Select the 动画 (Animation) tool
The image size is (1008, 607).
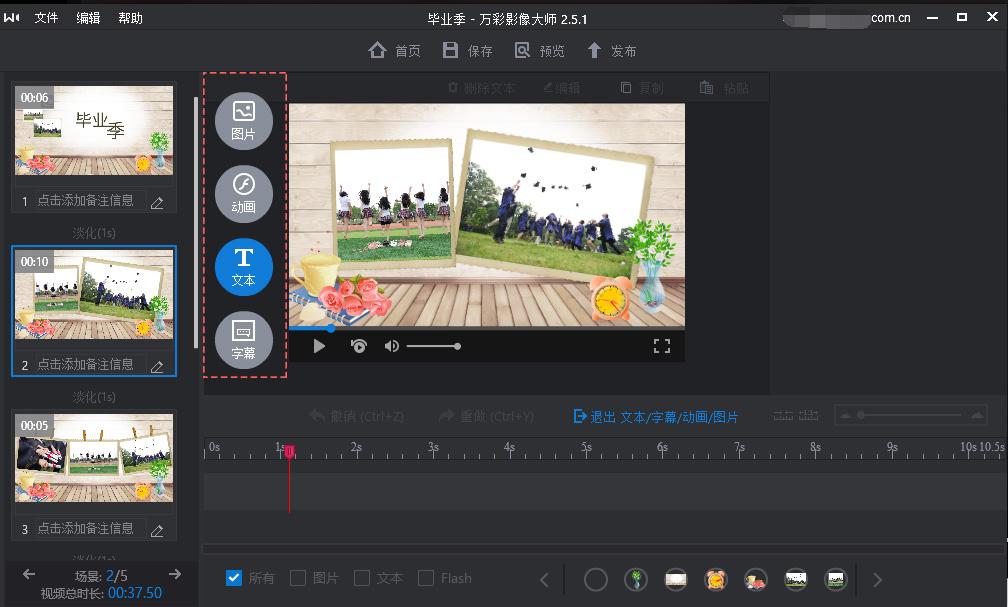pyautogui.click(x=244, y=194)
